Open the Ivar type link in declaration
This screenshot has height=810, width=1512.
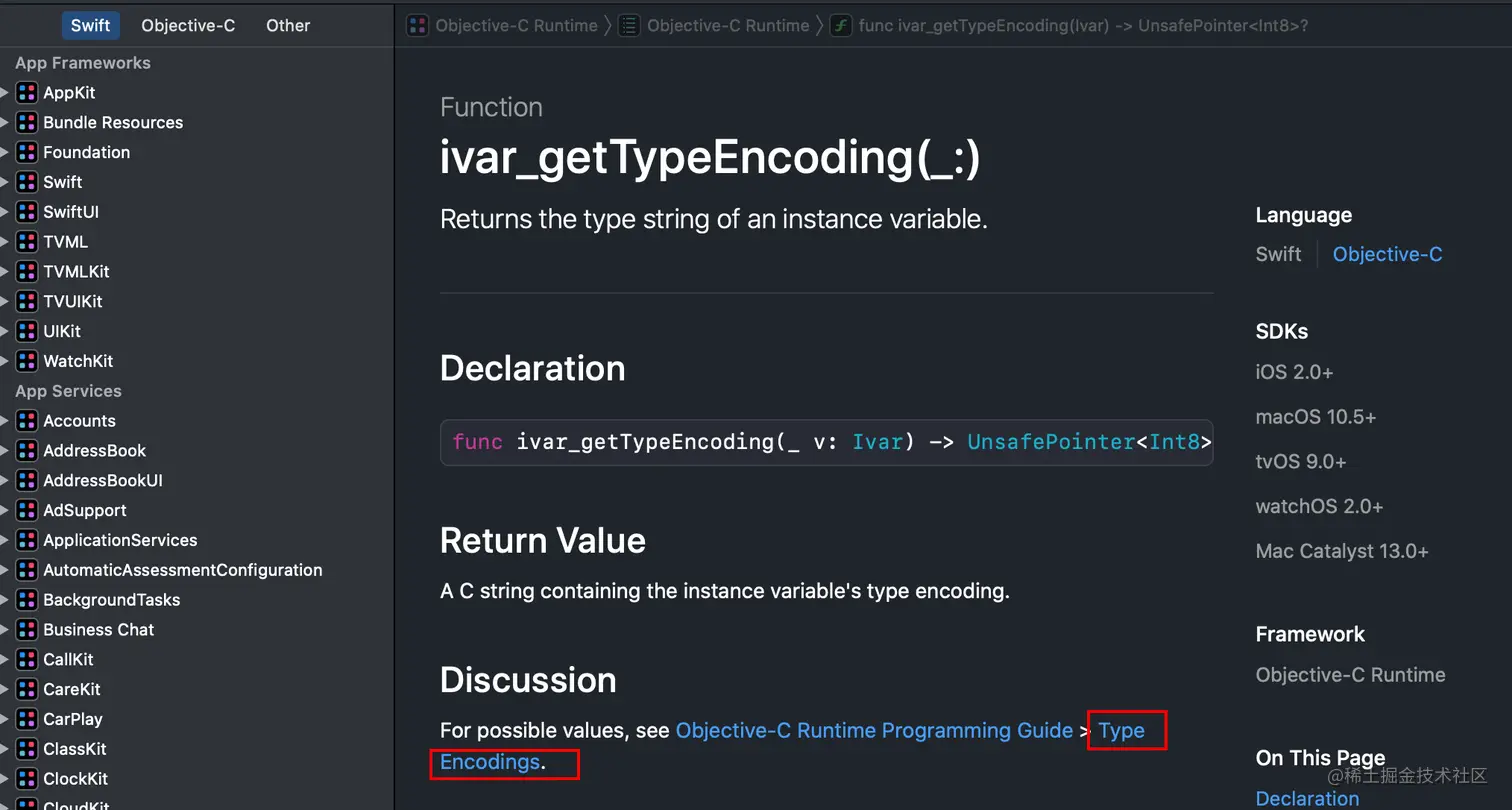tap(877, 442)
